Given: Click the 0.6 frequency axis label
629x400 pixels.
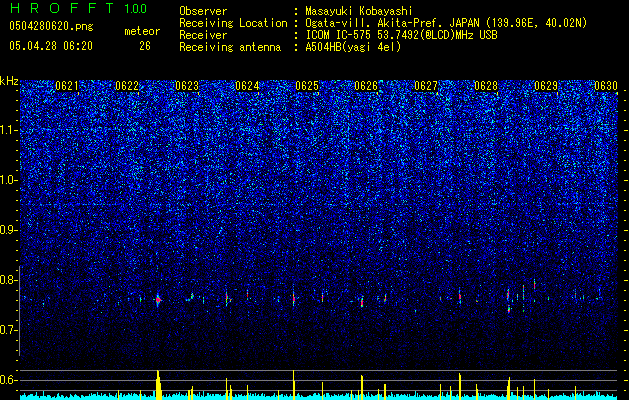Looking at the screenshot, I should click(x=8, y=380).
